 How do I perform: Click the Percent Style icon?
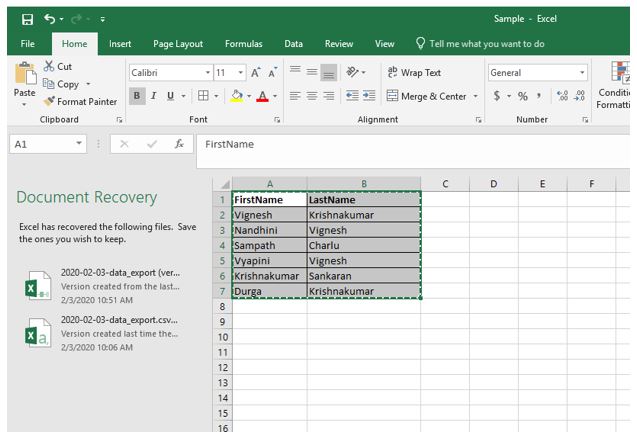[522, 96]
